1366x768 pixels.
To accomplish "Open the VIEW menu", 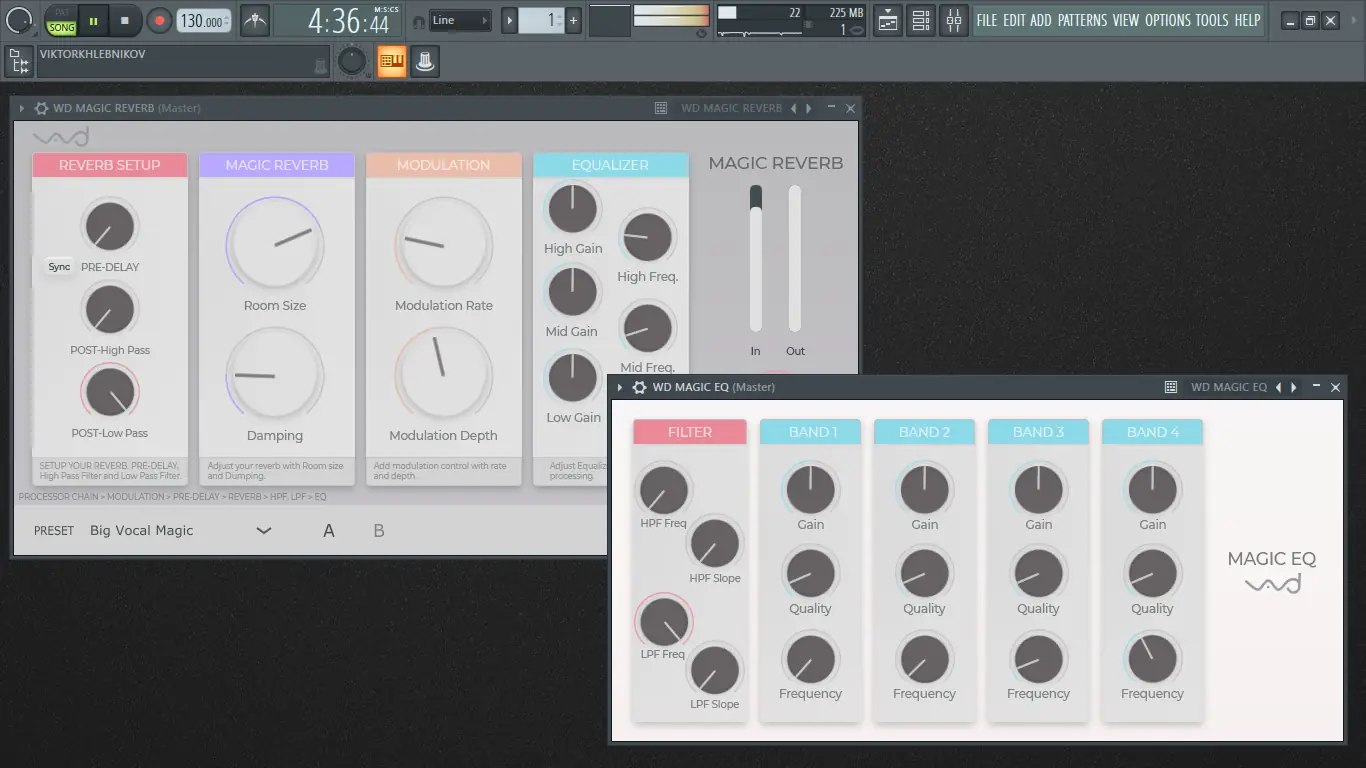I will (1126, 20).
